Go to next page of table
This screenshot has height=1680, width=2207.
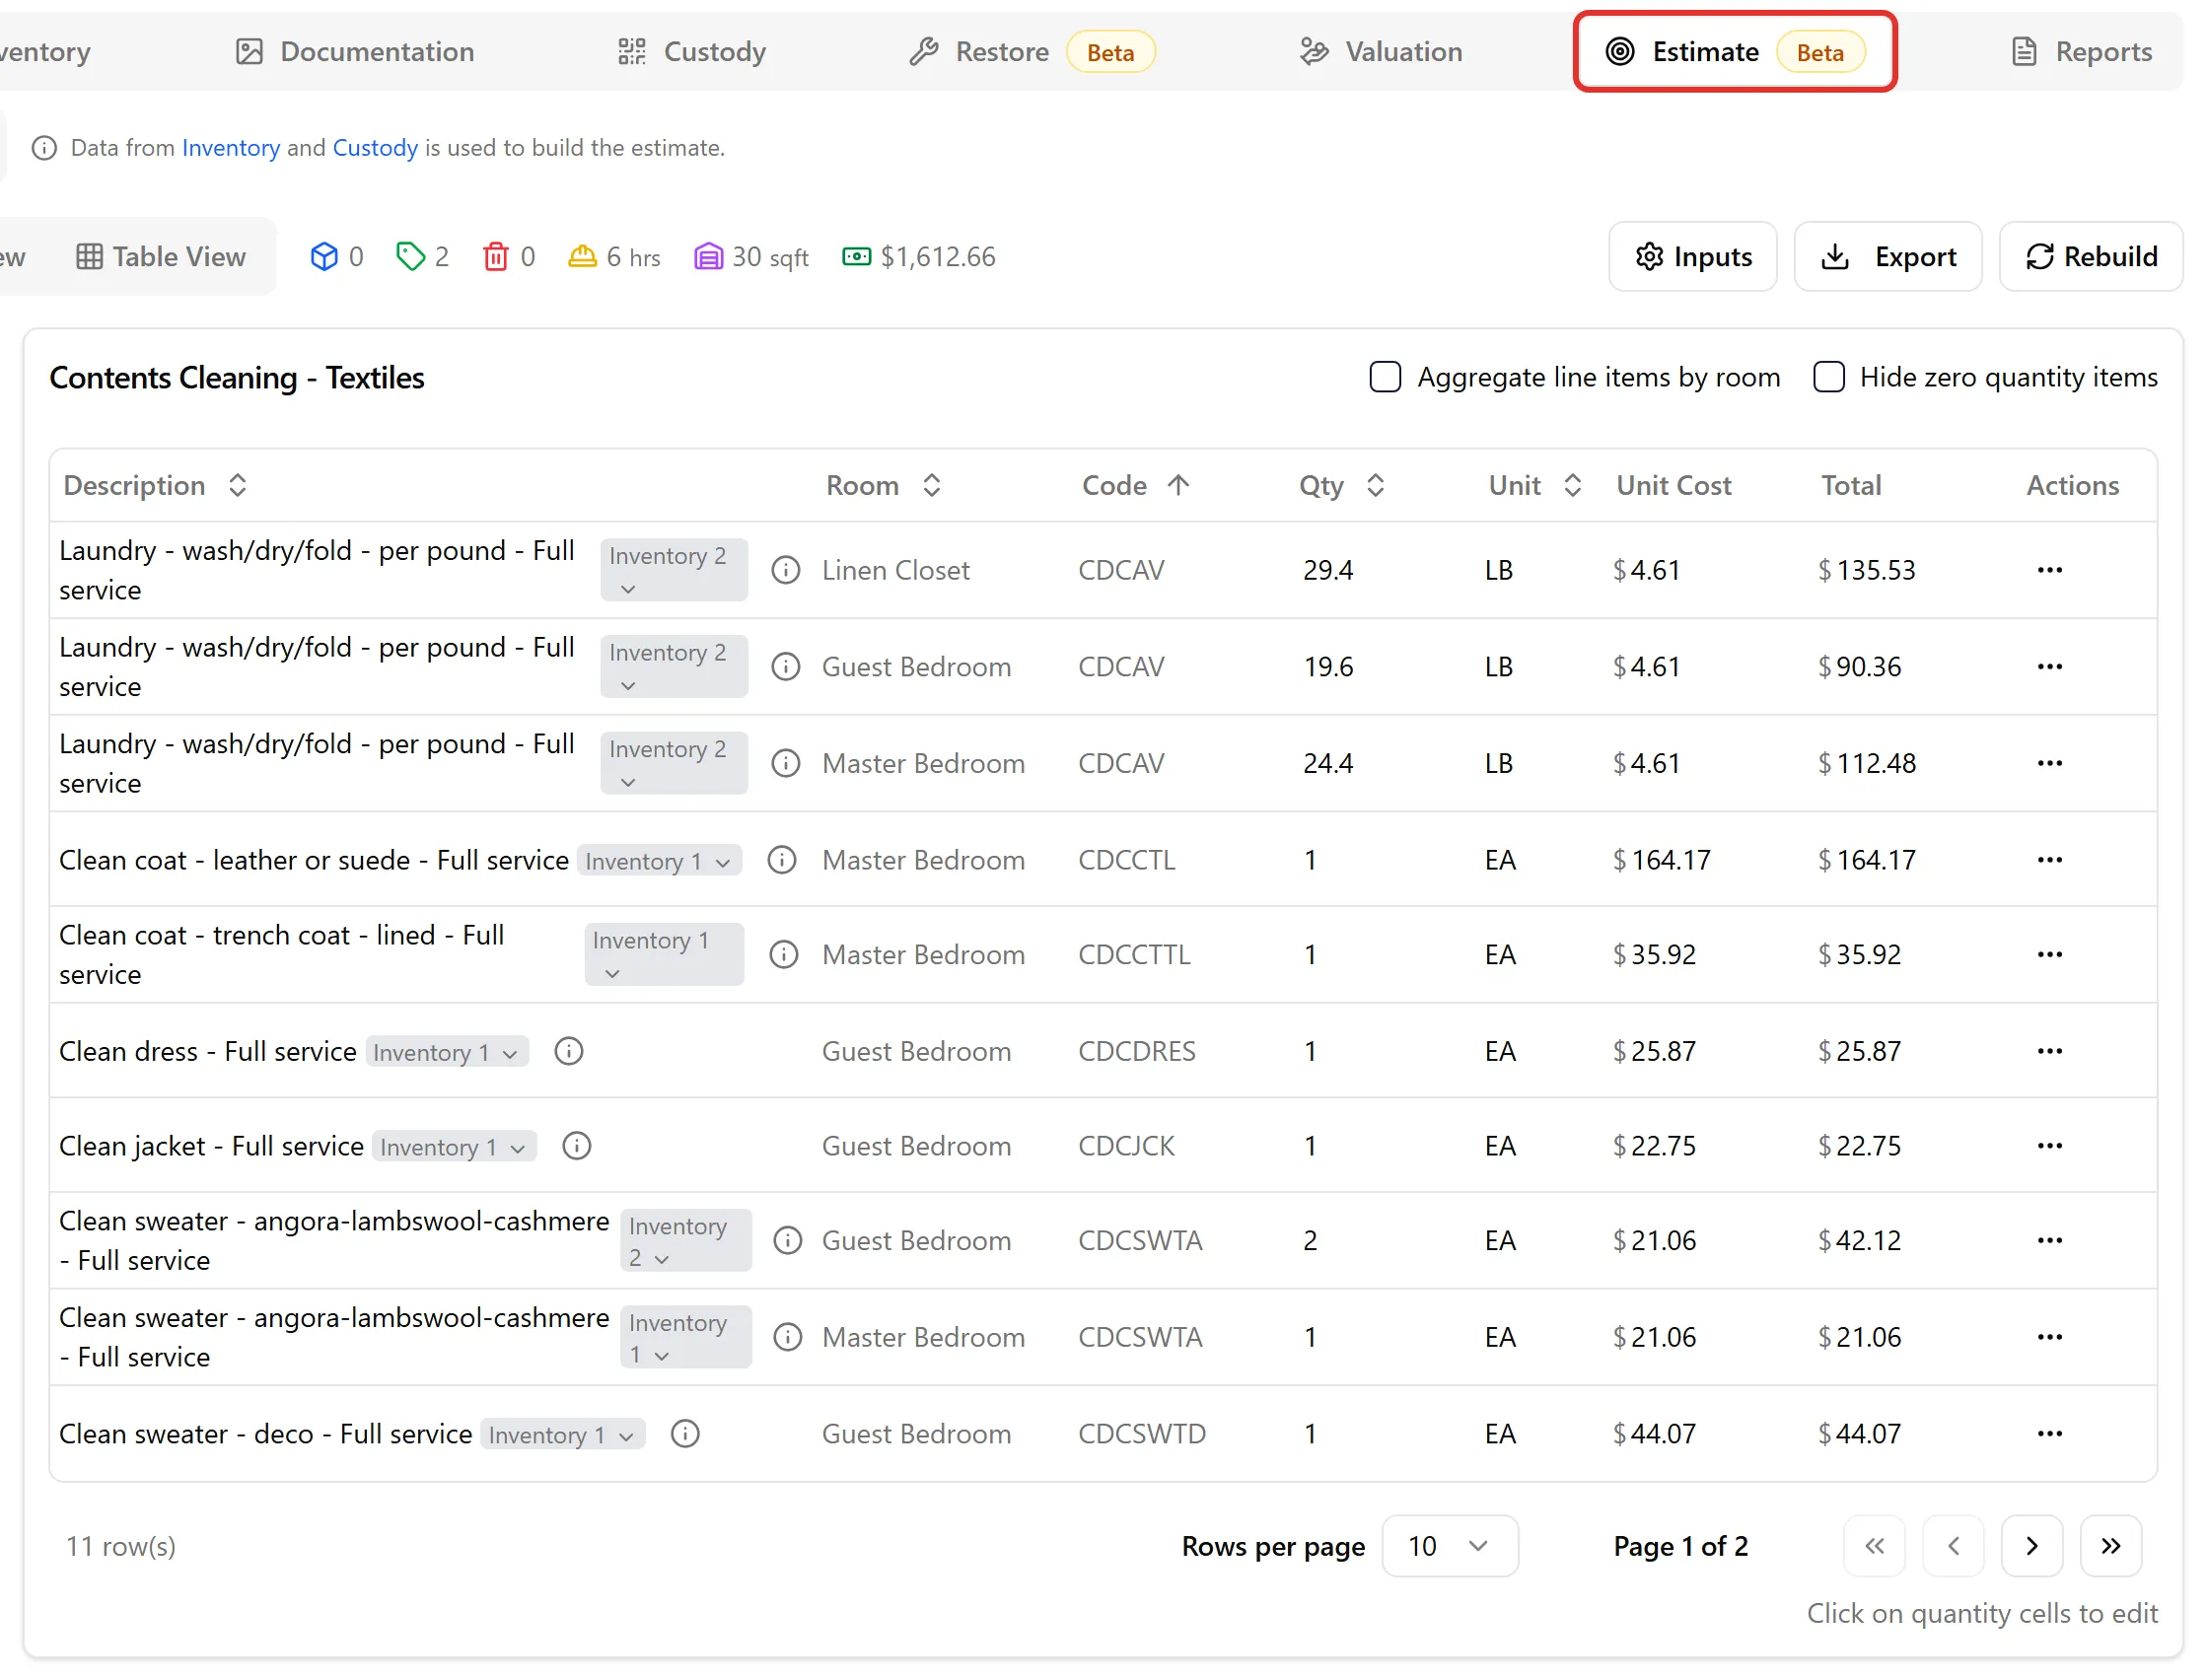[x=2032, y=1547]
